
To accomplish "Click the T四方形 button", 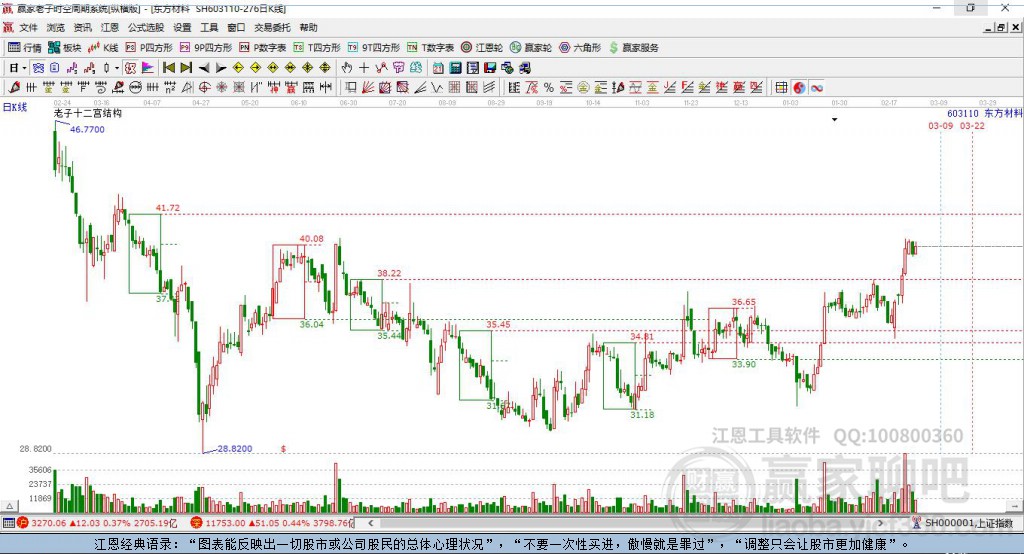I will pos(317,48).
